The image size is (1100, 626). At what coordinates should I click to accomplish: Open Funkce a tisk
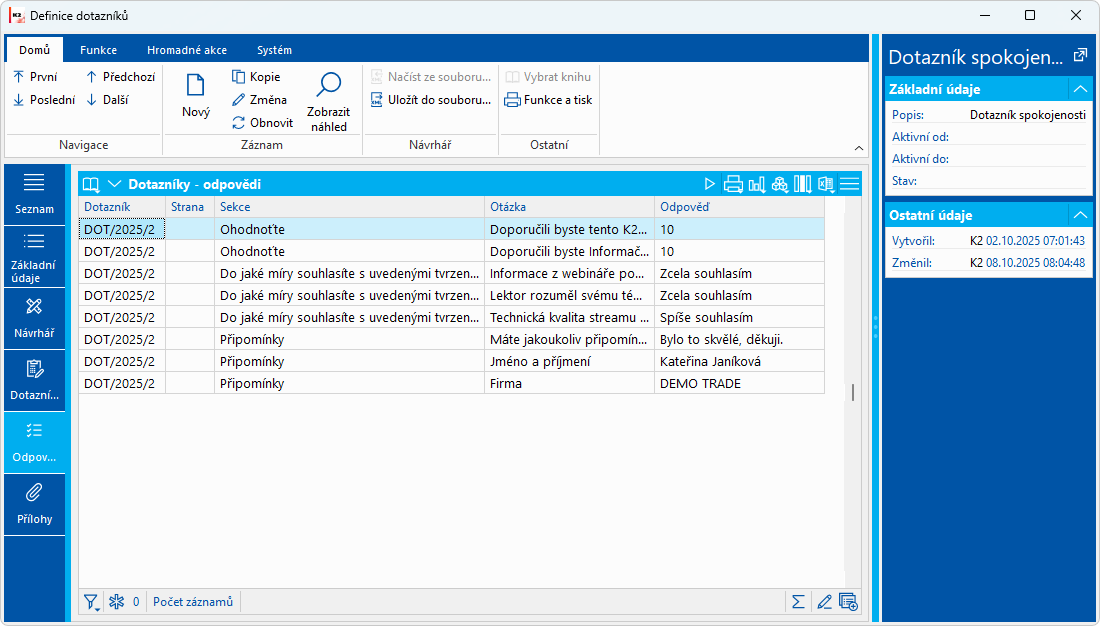[x=549, y=100]
